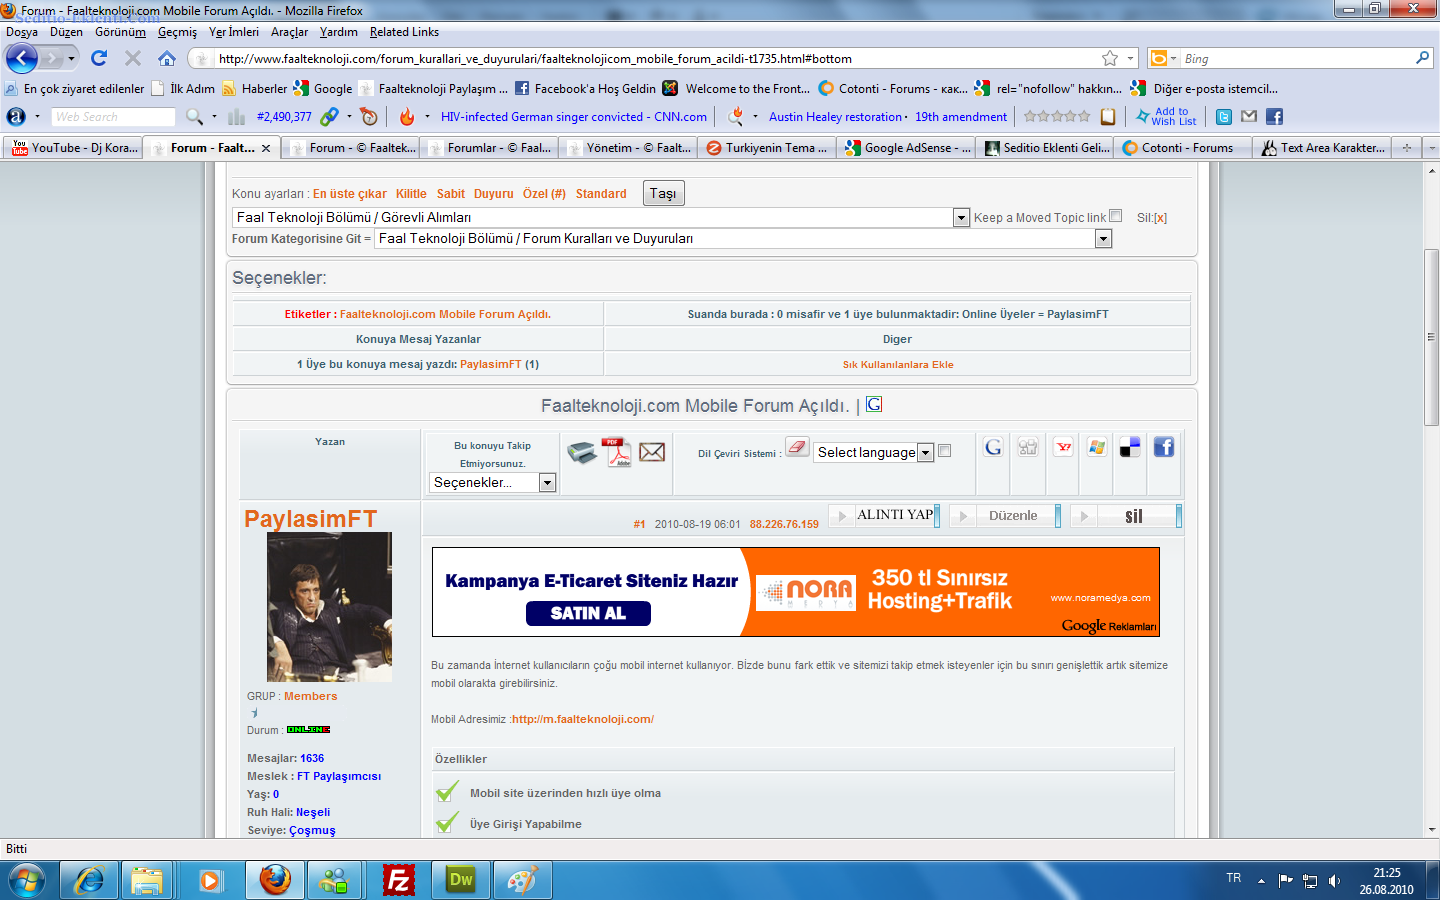
Task: Open Windows Start menu orb
Action: [27, 880]
